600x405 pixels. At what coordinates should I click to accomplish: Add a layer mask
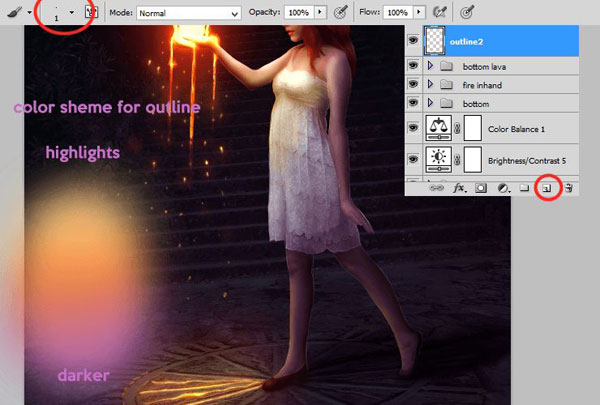click(481, 188)
